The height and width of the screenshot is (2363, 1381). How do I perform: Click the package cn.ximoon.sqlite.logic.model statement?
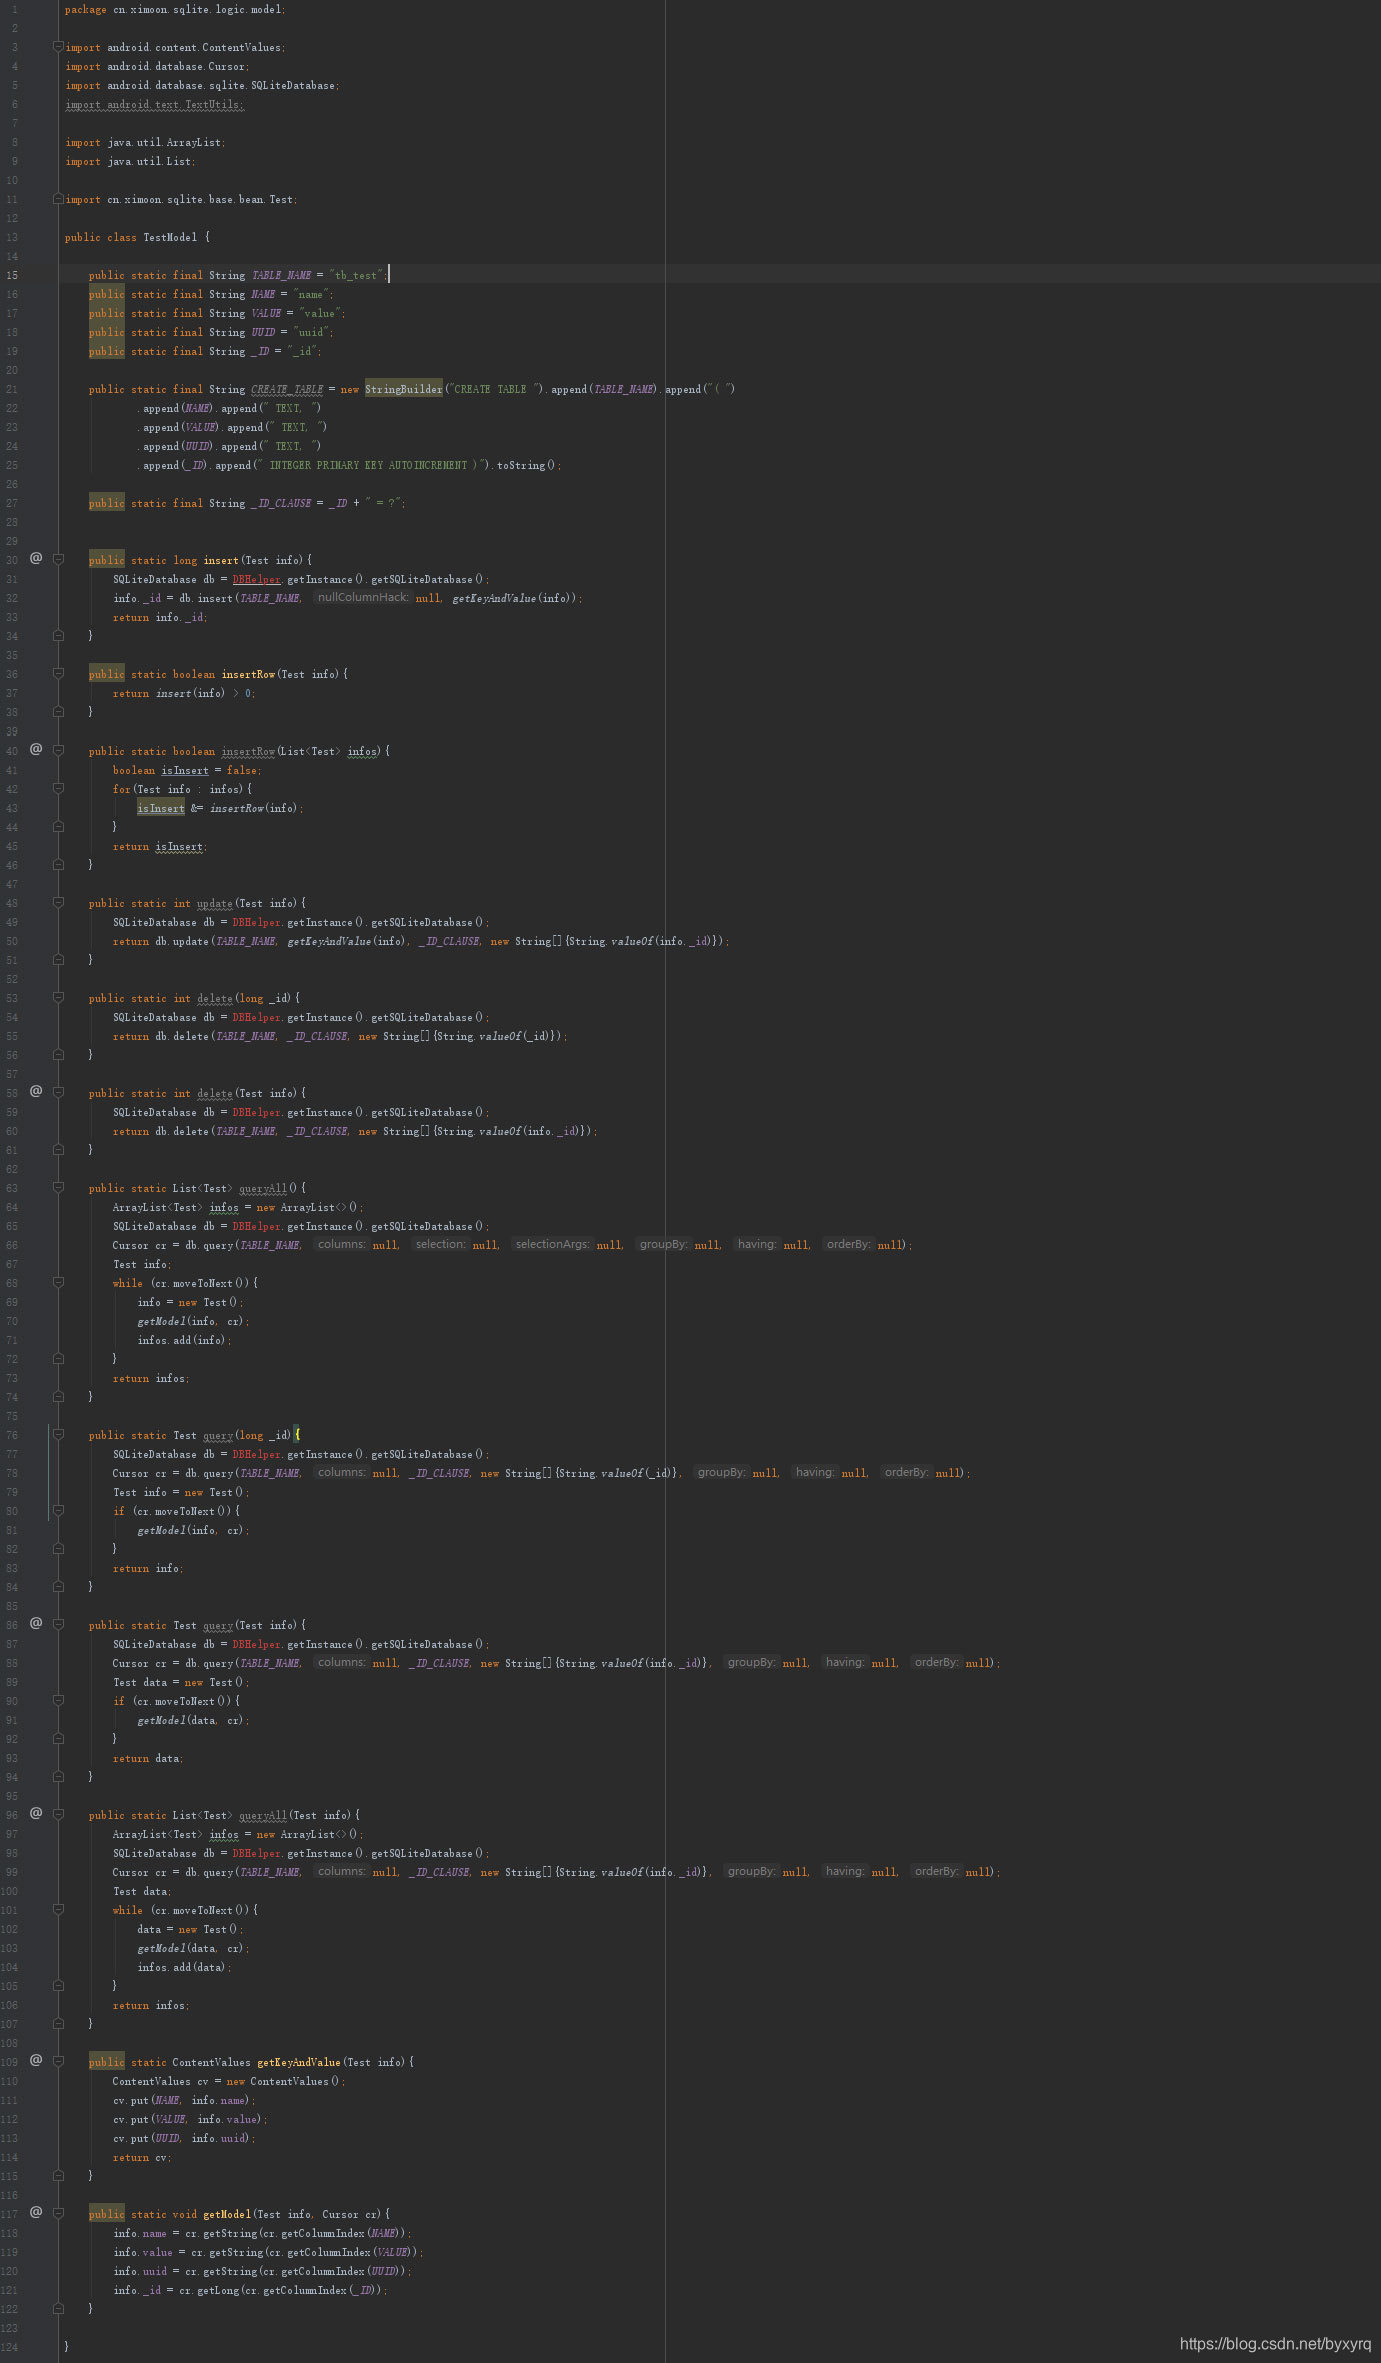tap(175, 9)
